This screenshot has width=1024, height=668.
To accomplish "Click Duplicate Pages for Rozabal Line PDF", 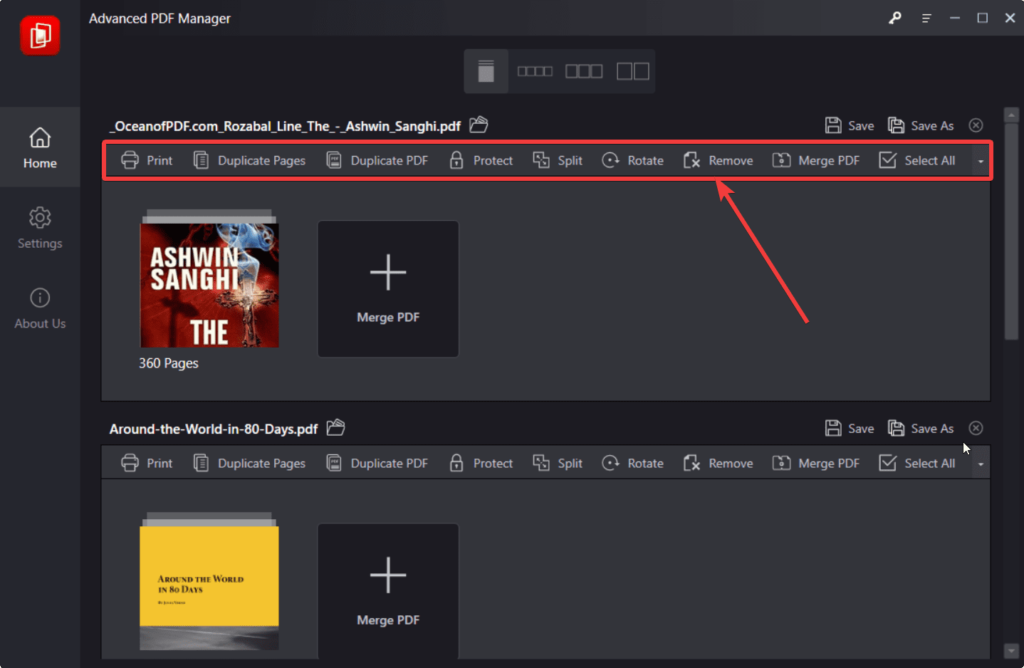I will coord(249,161).
